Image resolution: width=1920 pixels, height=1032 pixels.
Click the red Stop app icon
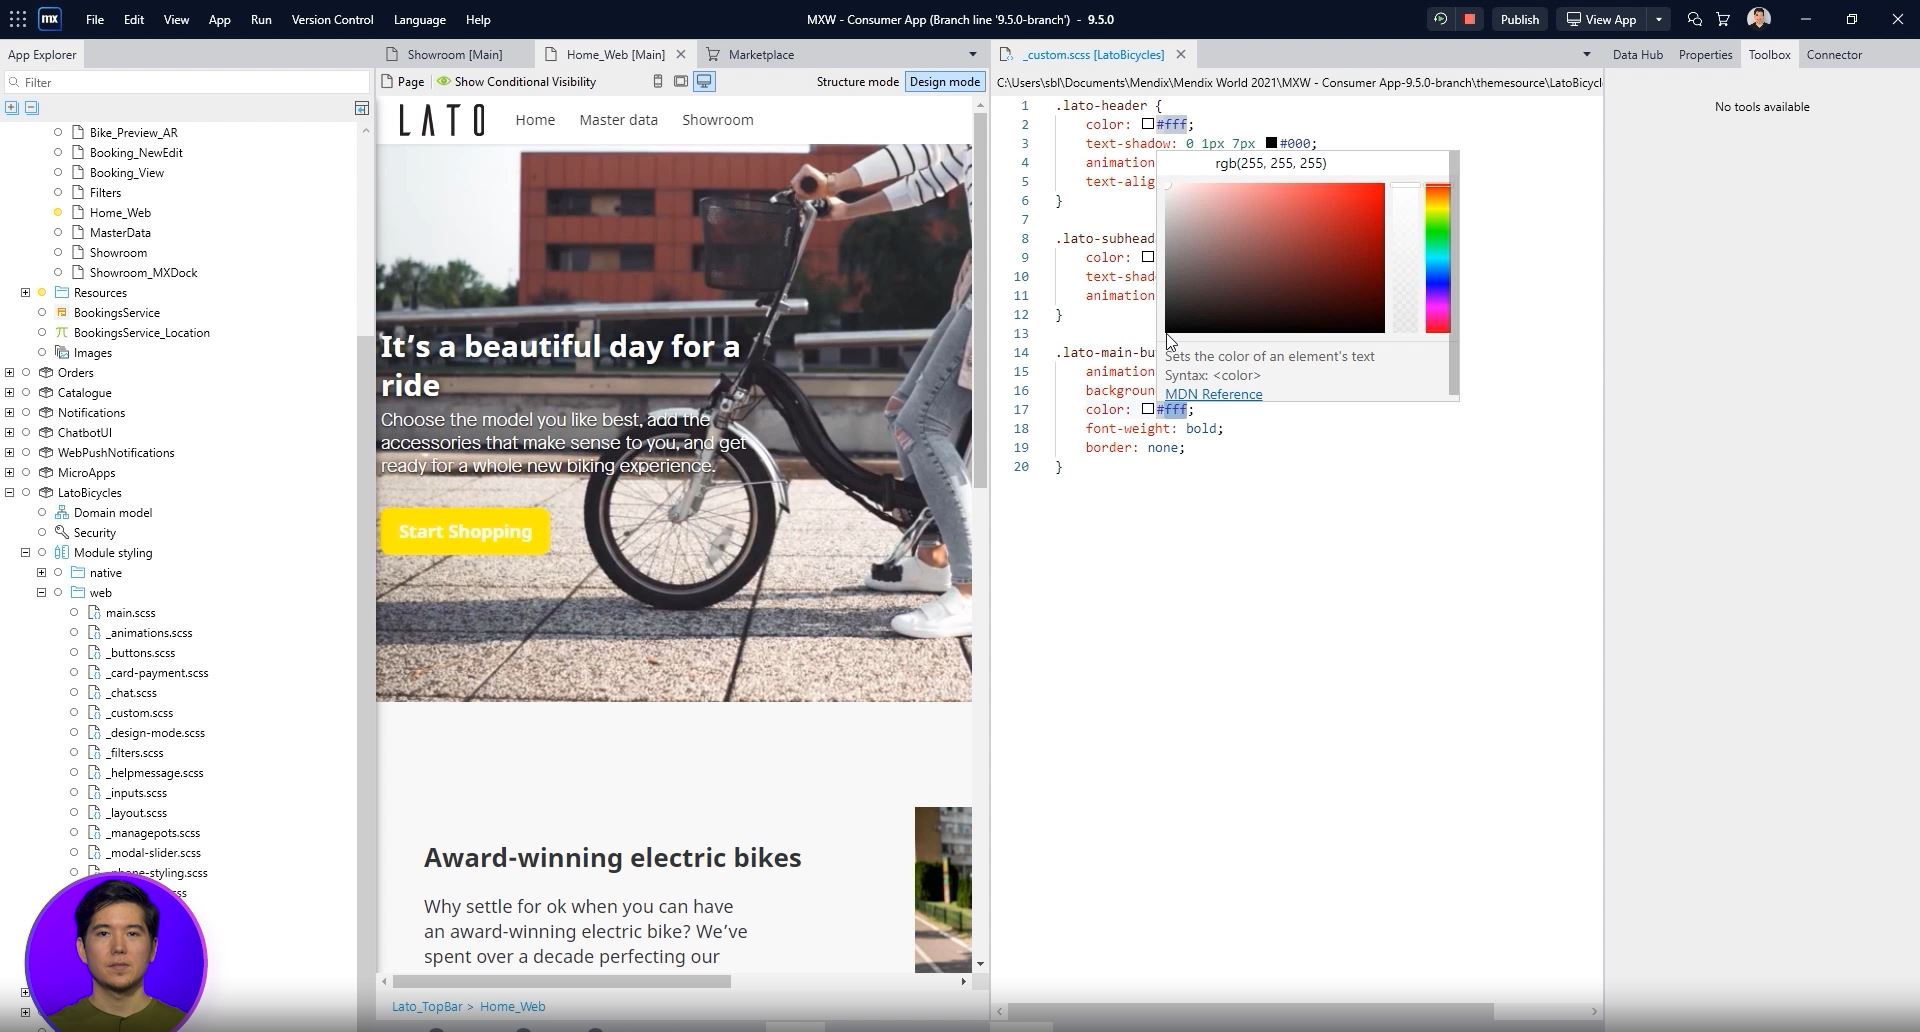pos(1469,19)
